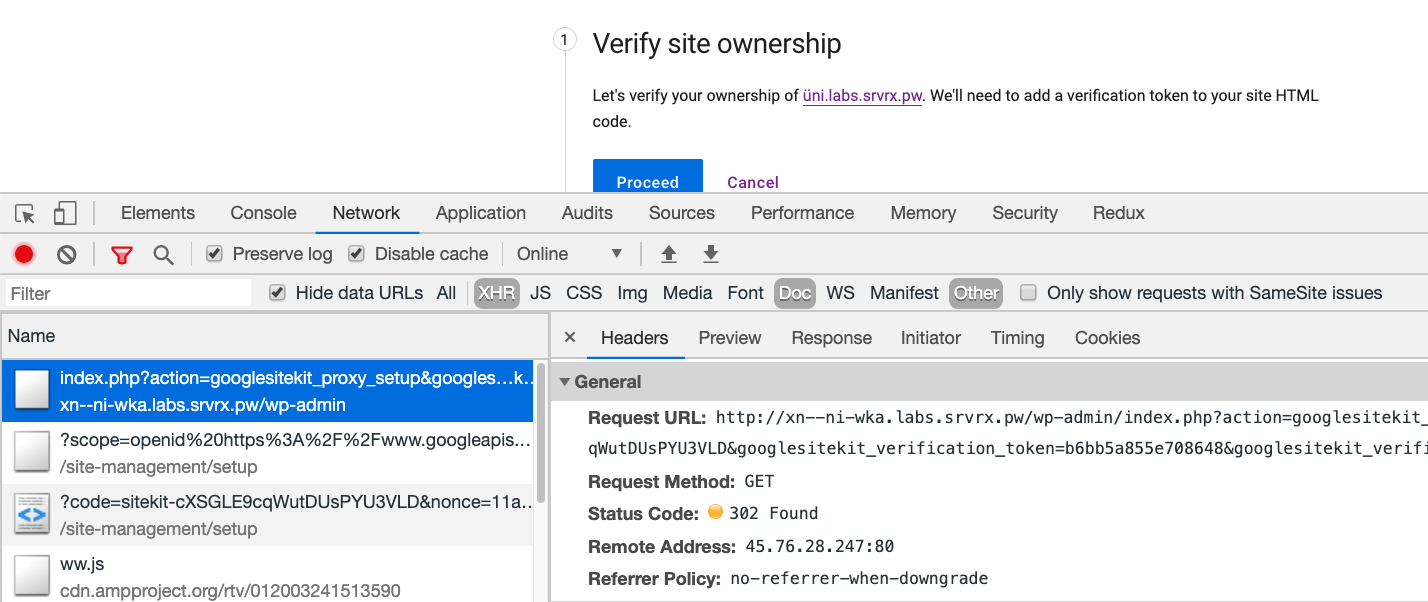Toggle the WS request type filter
The image size is (1428, 602).
840,293
